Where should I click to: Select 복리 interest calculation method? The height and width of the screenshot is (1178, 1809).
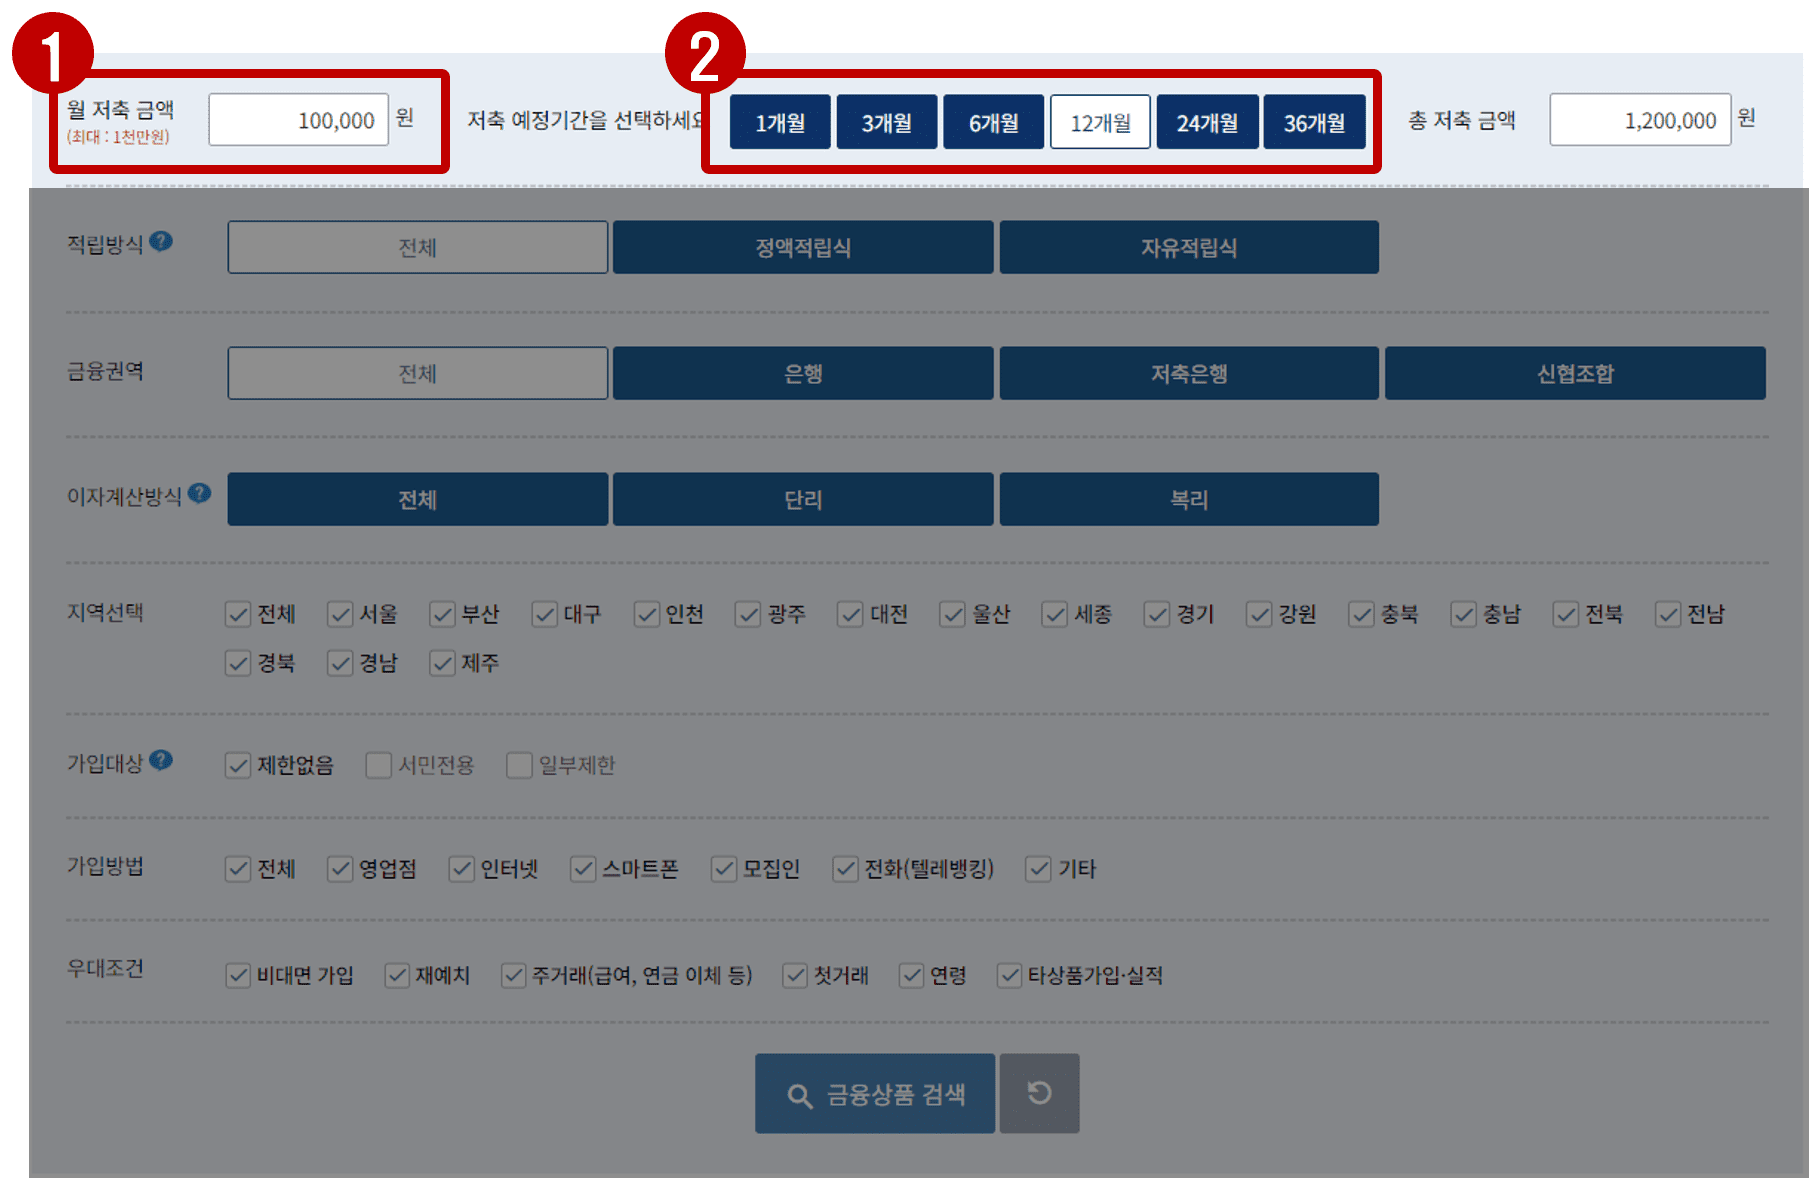[1188, 499]
